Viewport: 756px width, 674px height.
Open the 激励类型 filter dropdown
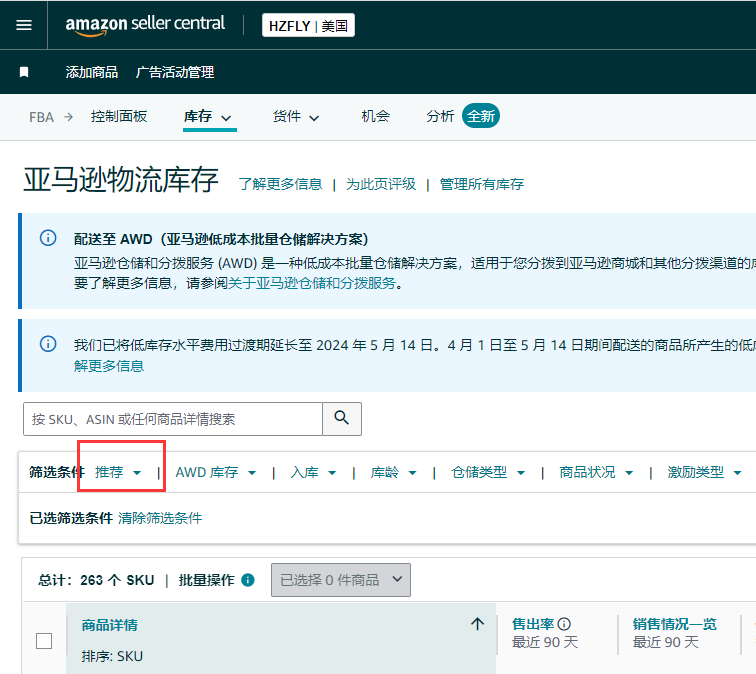pyautogui.click(x=704, y=472)
